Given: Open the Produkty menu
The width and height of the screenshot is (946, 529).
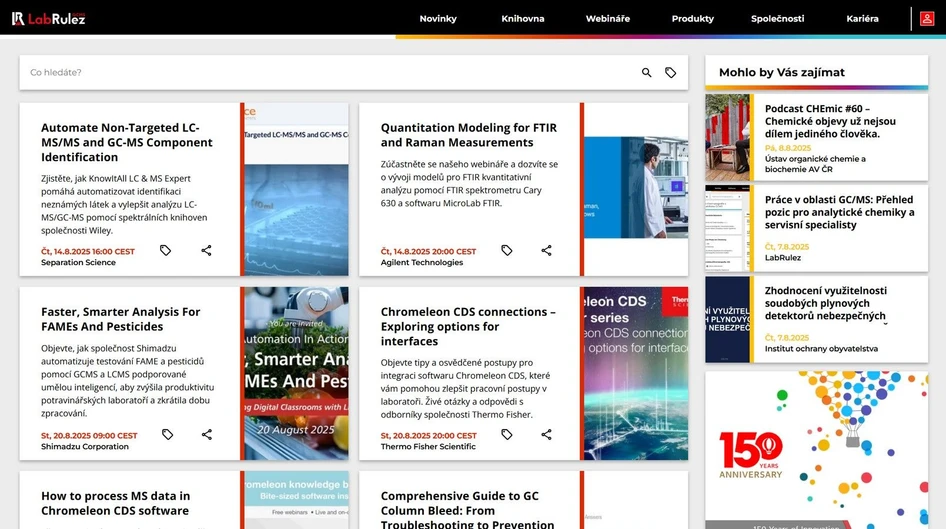Looking at the screenshot, I should (693, 19).
